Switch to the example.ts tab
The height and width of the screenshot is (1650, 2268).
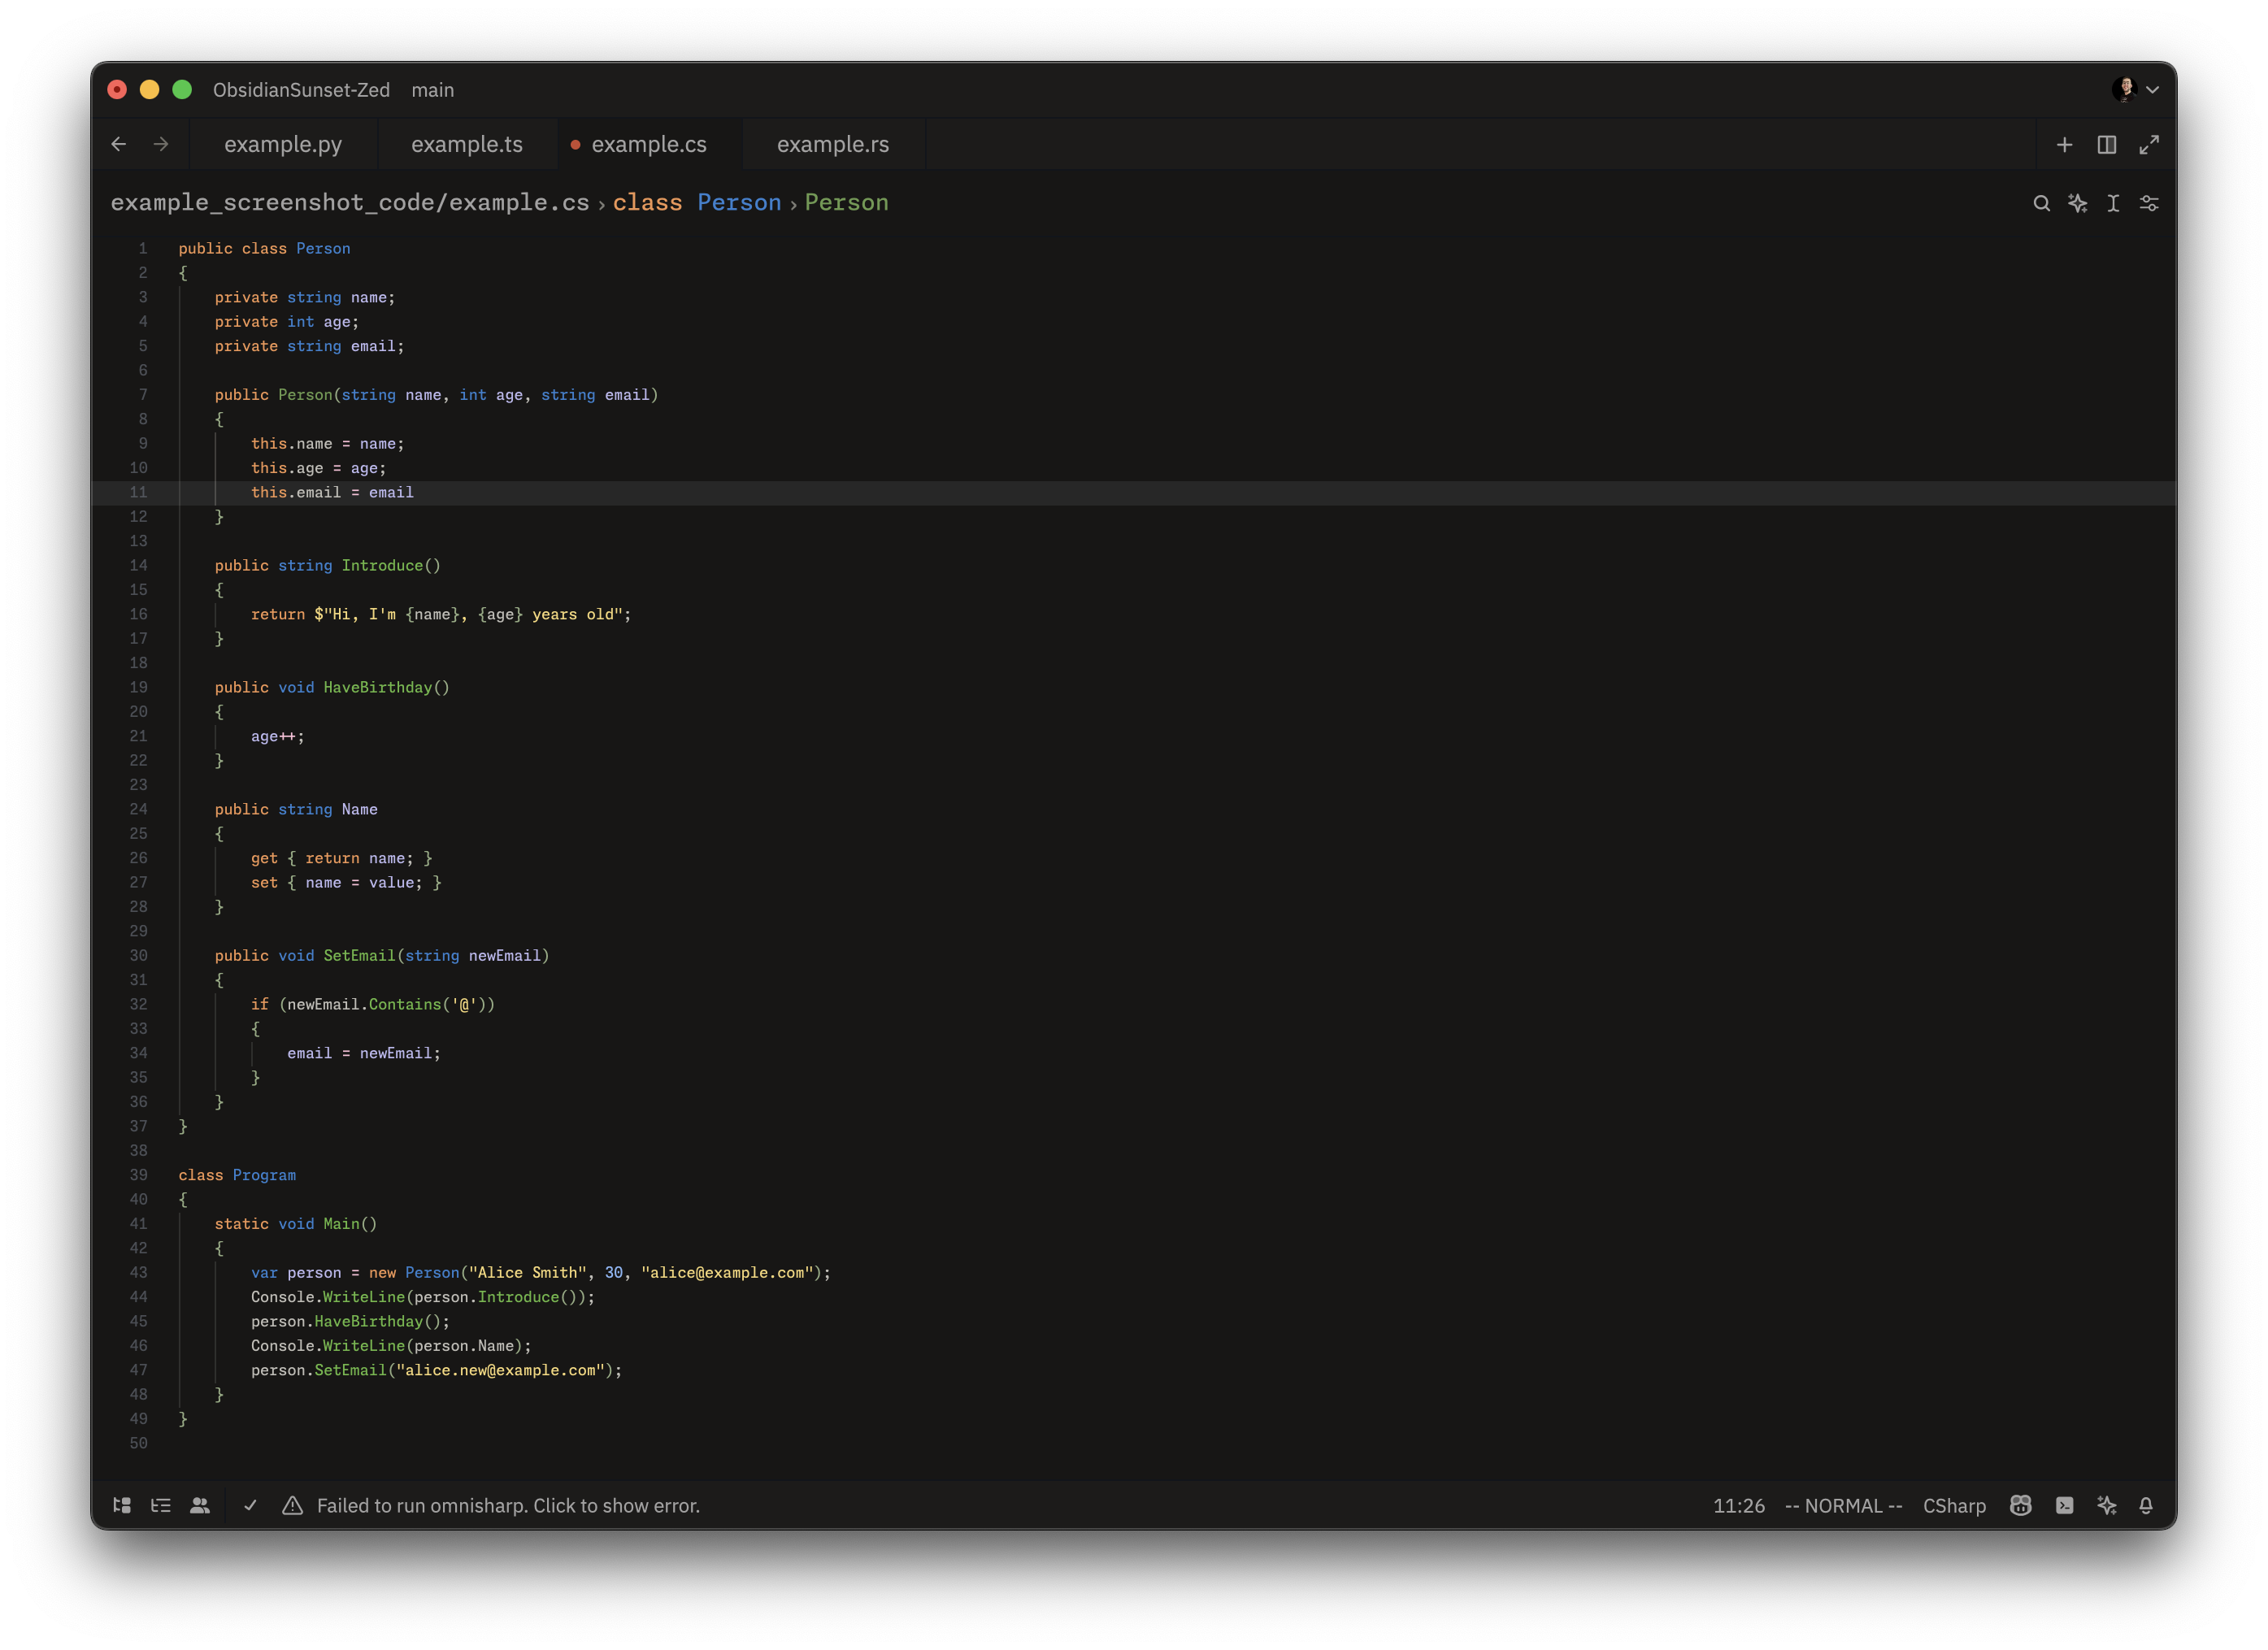467,144
